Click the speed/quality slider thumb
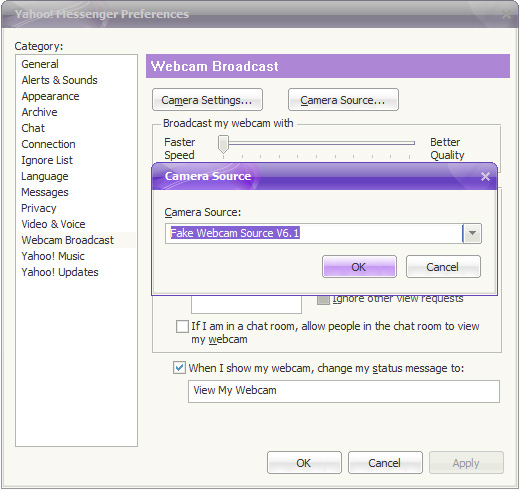Screen dimensions: 520x490 [223, 144]
